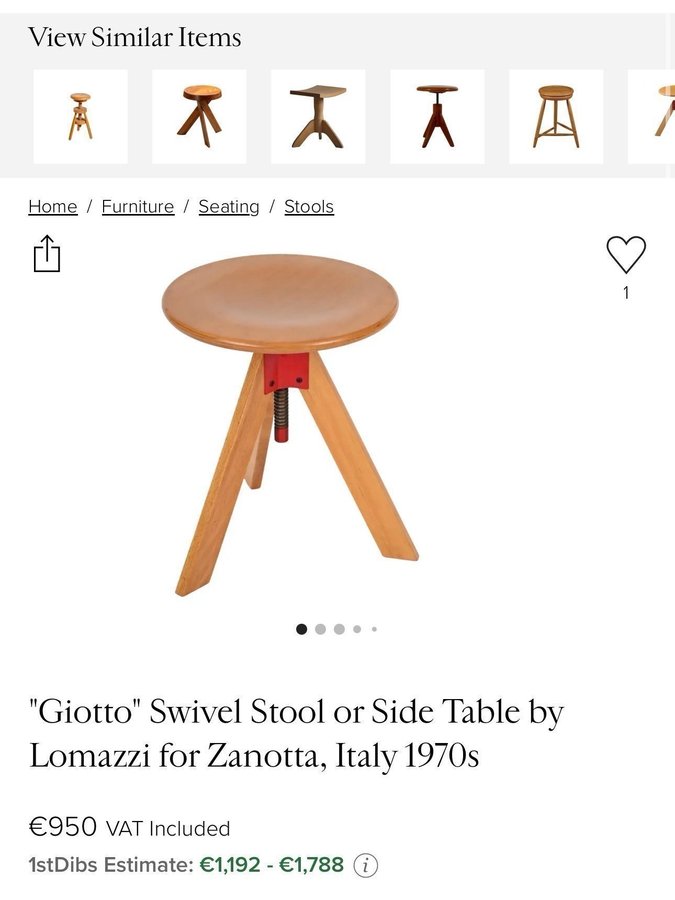The image size is (675, 900).
Task: View the first similar stool thumbnail
Action: pos(80,117)
